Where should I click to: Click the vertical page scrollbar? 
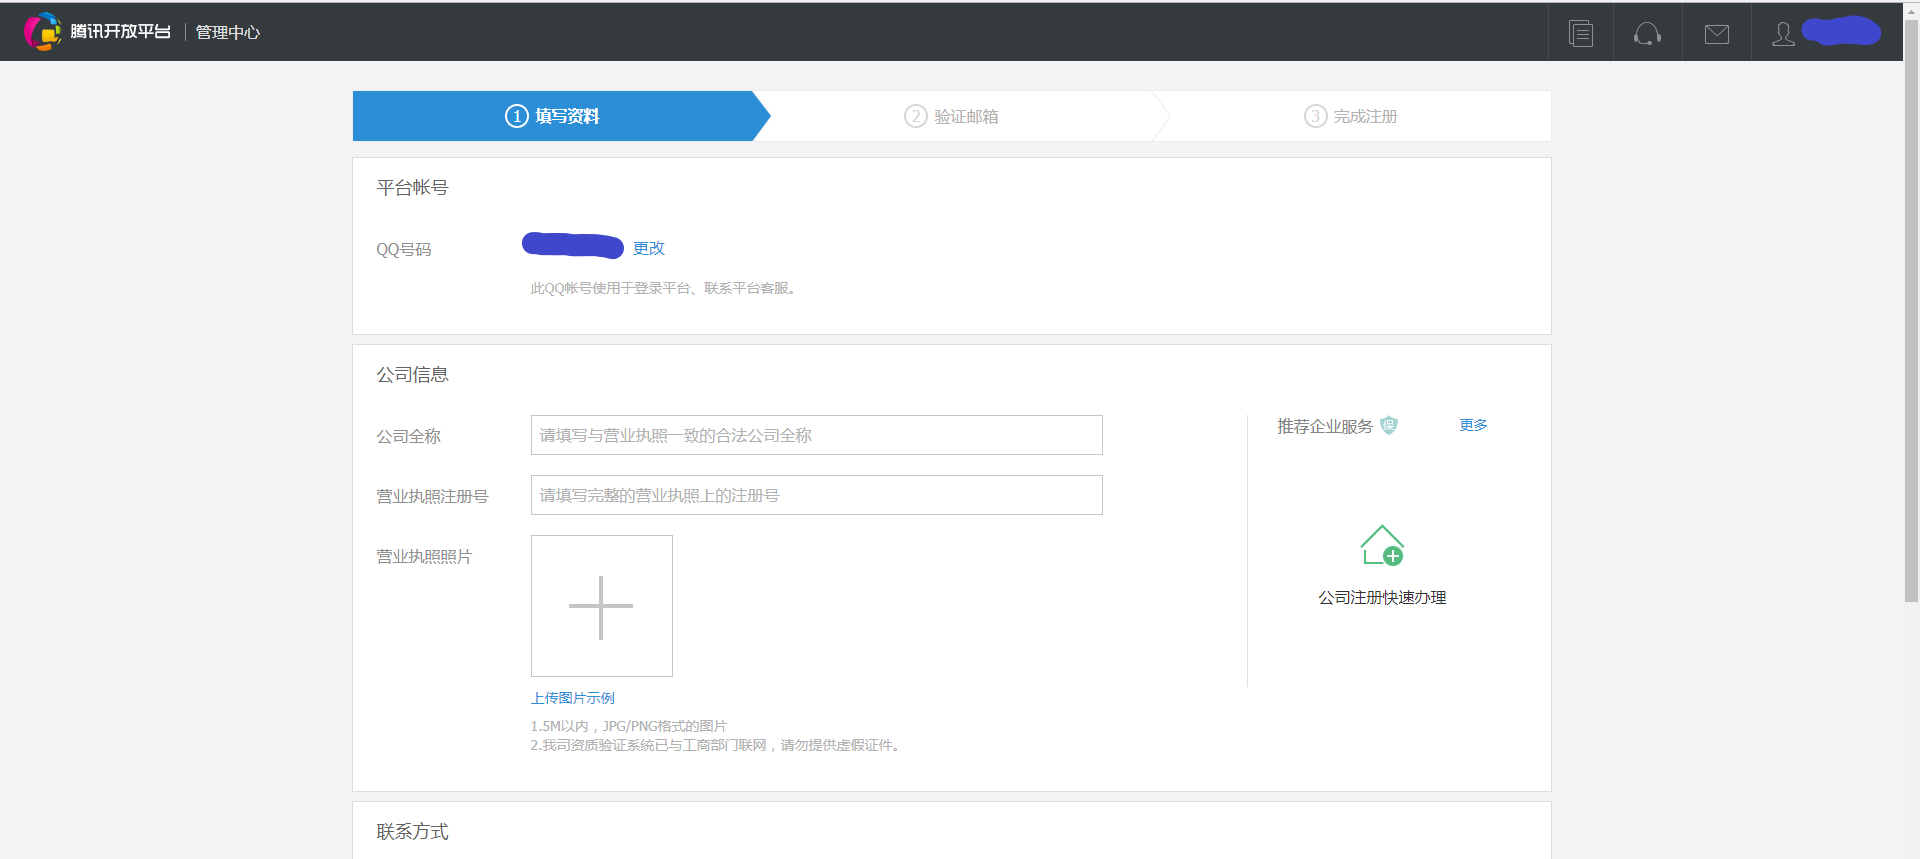1911,310
